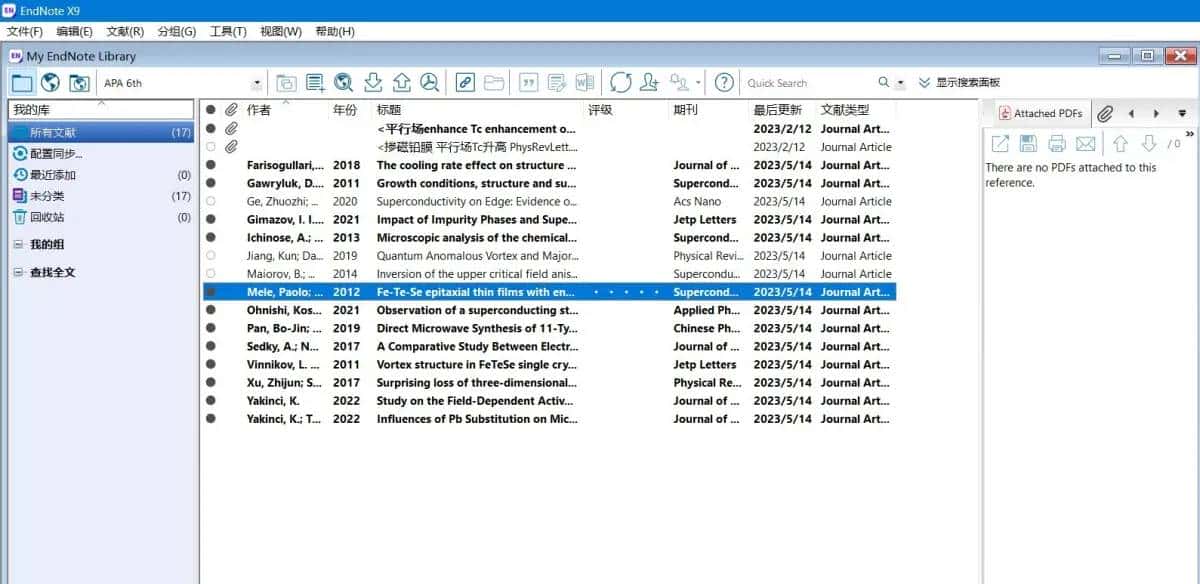This screenshot has height=584, width=1200.
Task: Click the Save PDF disk icon
Action: [1028, 143]
